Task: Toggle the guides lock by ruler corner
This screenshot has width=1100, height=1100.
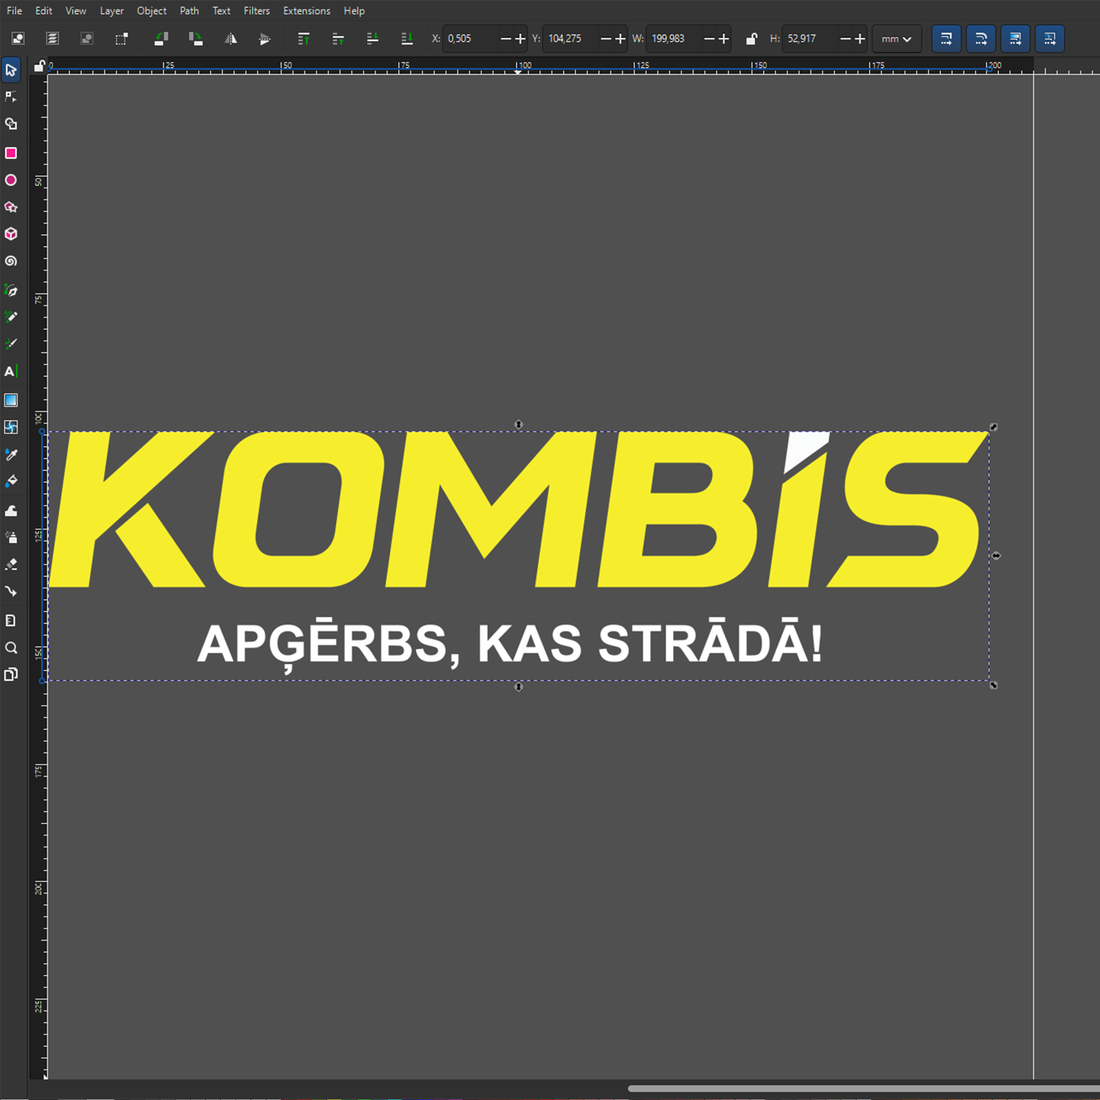Action: (x=39, y=66)
